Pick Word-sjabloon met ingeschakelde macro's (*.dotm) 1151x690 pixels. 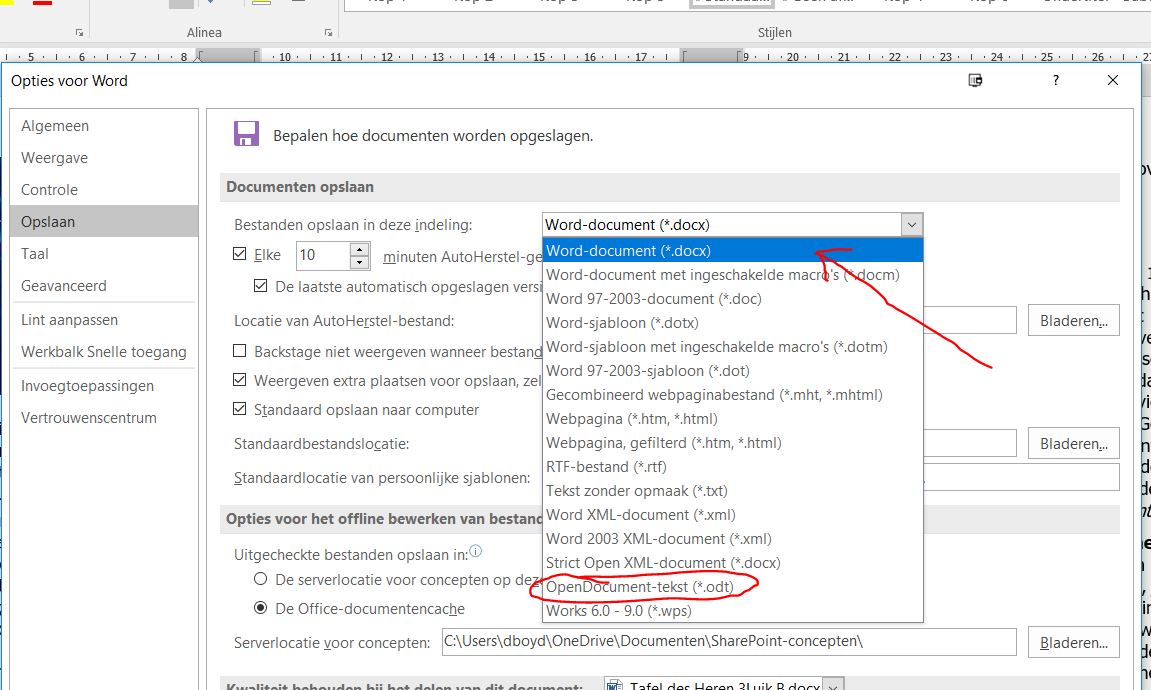click(x=733, y=346)
